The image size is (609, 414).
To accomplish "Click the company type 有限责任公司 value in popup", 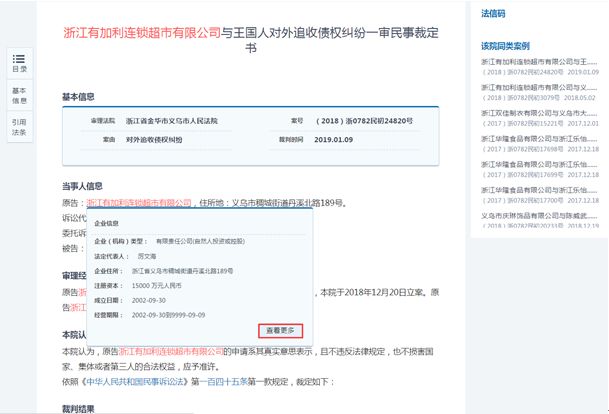I will pyautogui.click(x=200, y=241).
